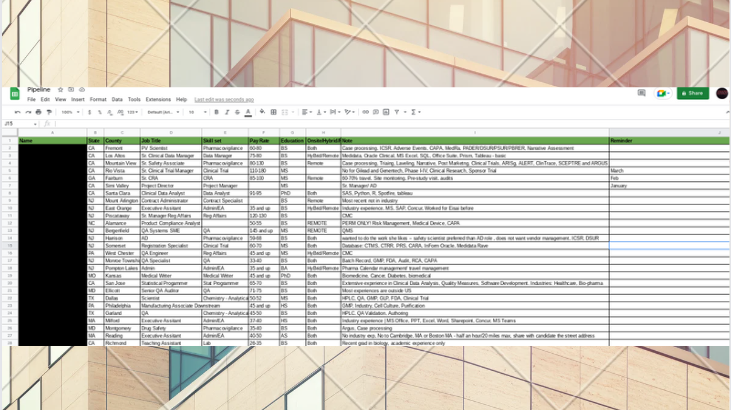Click the move to folder icon
This screenshot has height=410, width=731.
(x=71, y=90)
